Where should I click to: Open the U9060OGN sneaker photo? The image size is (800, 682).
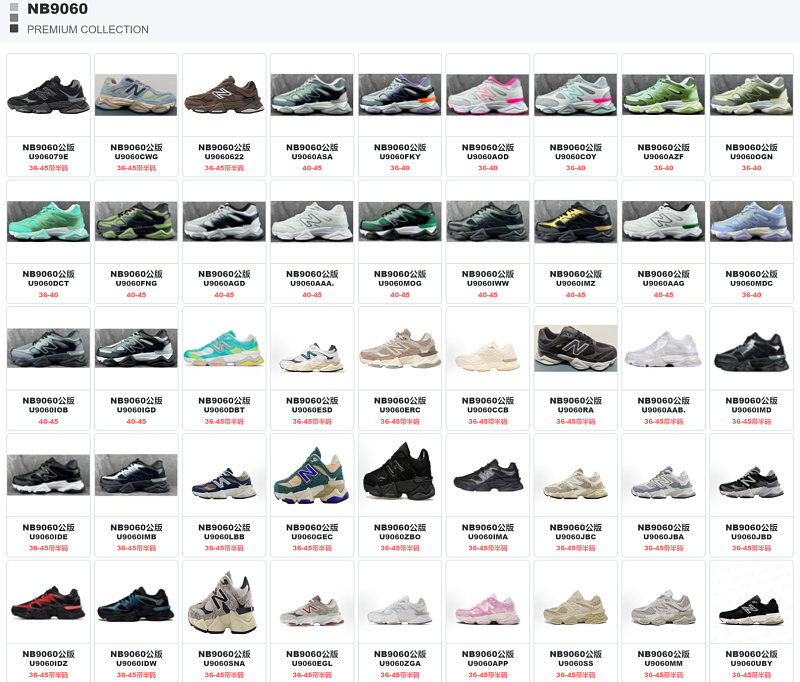[x=752, y=95]
